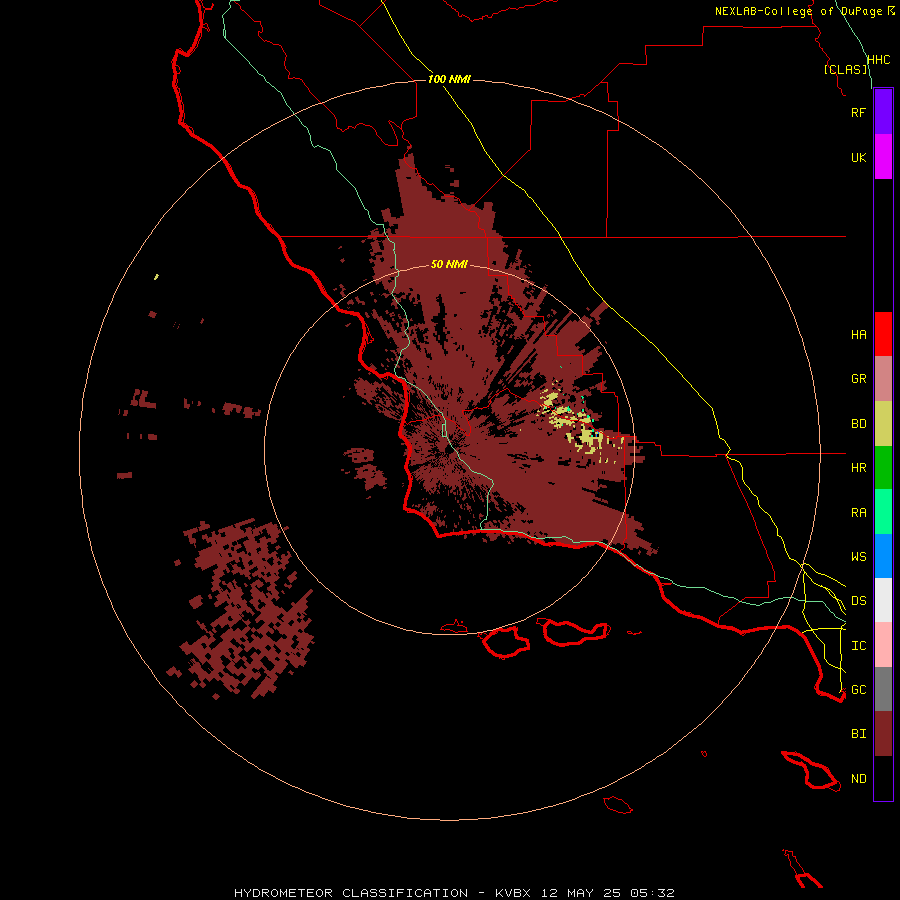Click the 50 NMI range ring label
Screen dimensions: 900x900
(x=449, y=264)
